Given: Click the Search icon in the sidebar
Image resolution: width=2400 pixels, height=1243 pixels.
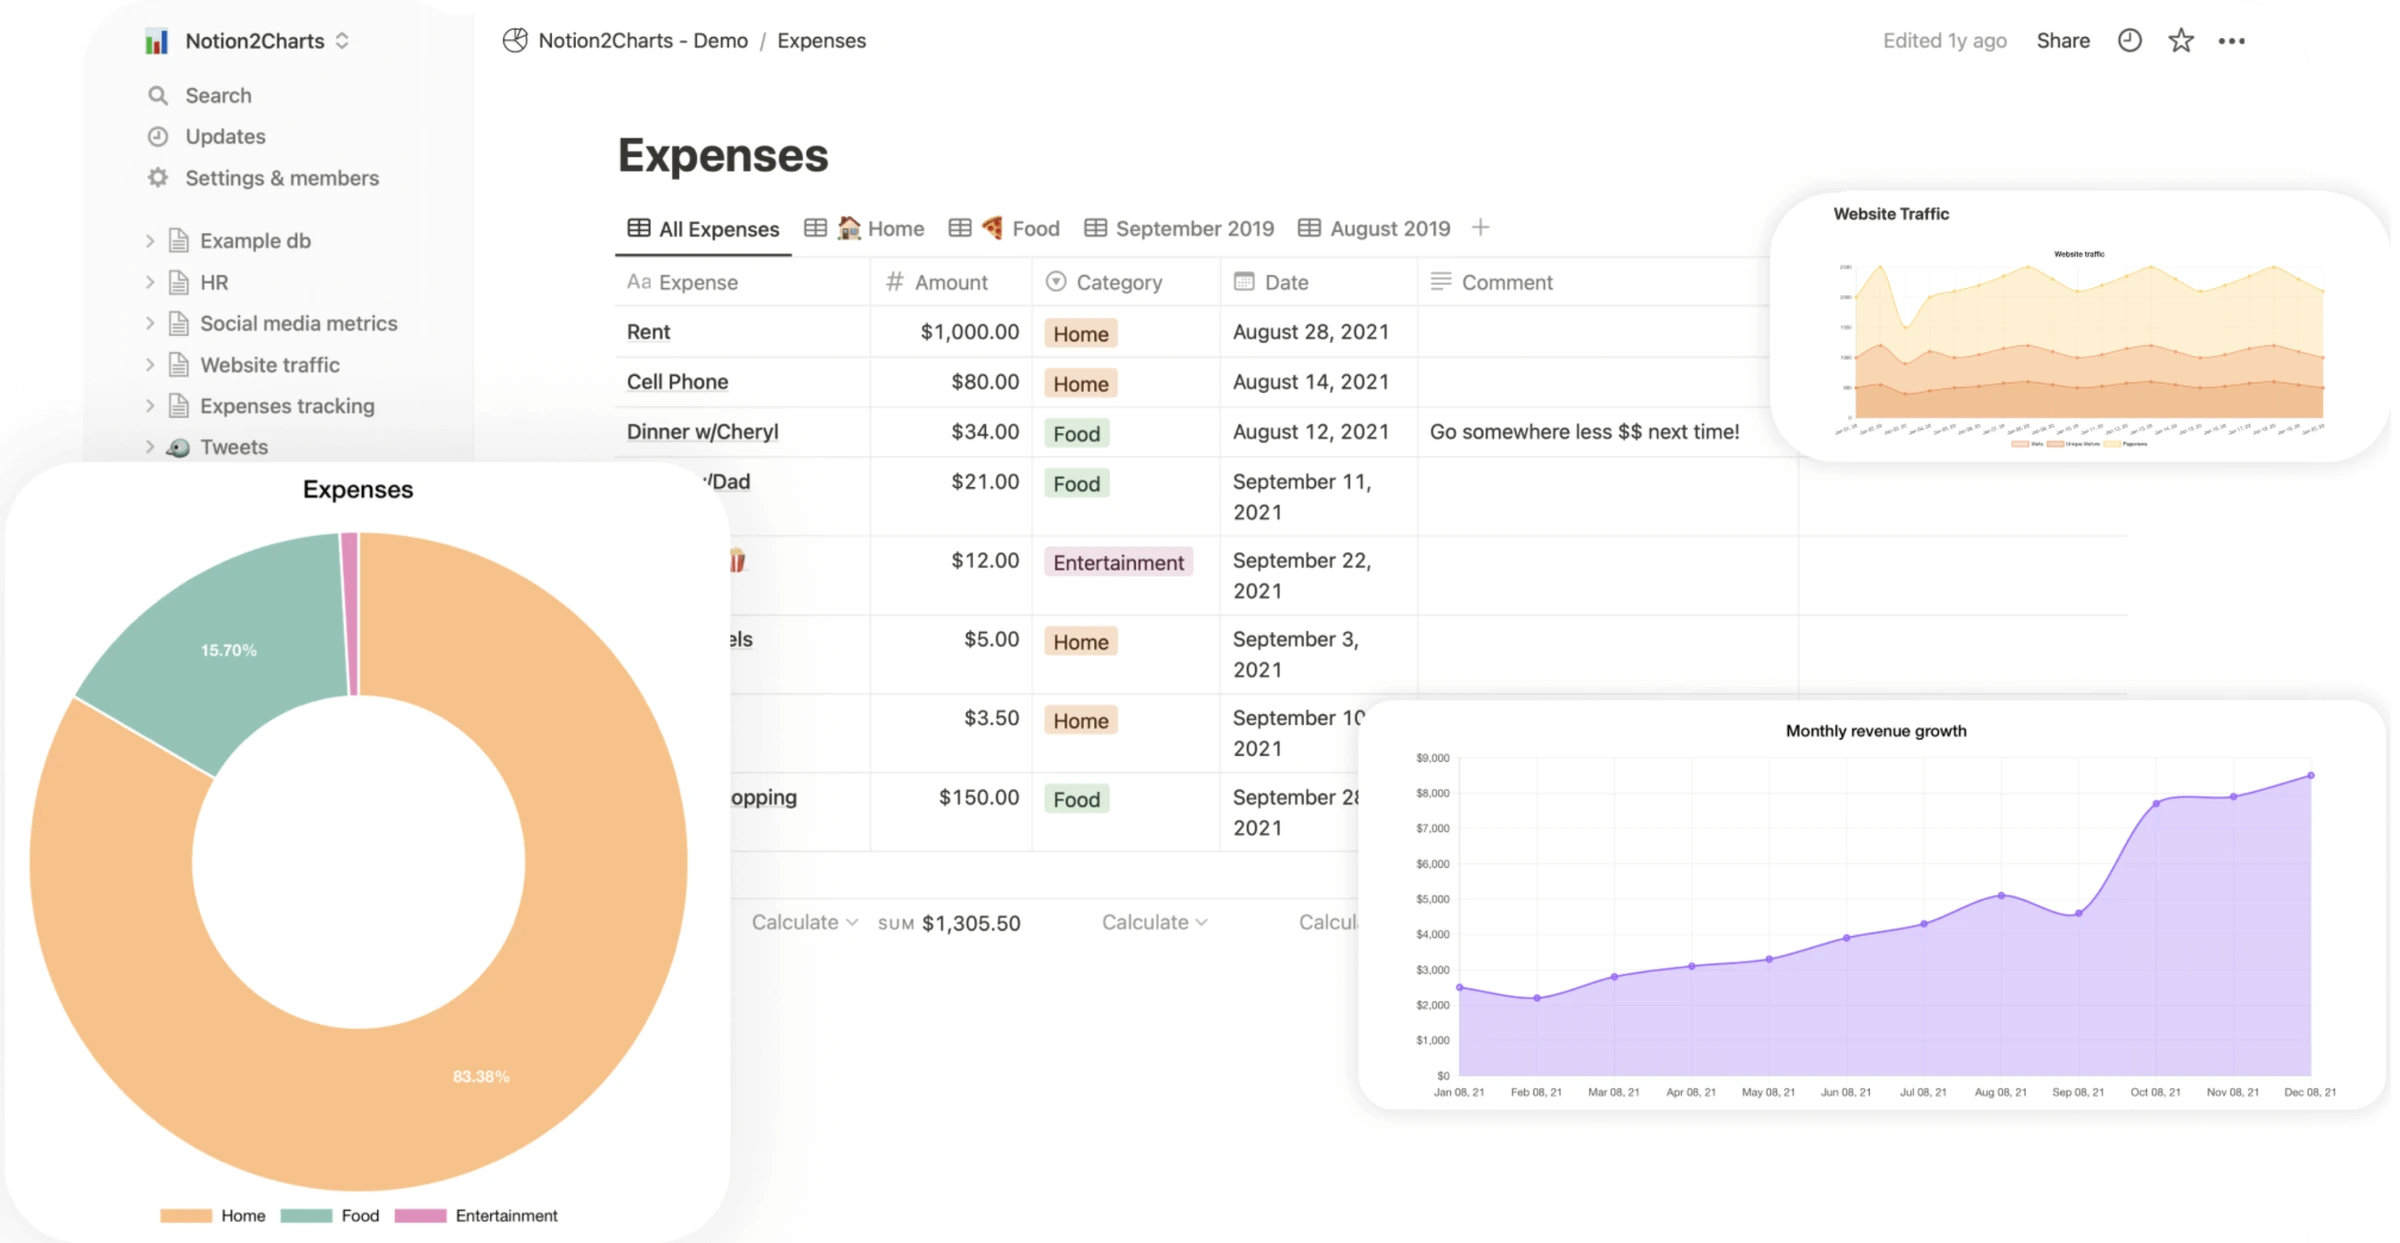Looking at the screenshot, I should coord(158,95).
